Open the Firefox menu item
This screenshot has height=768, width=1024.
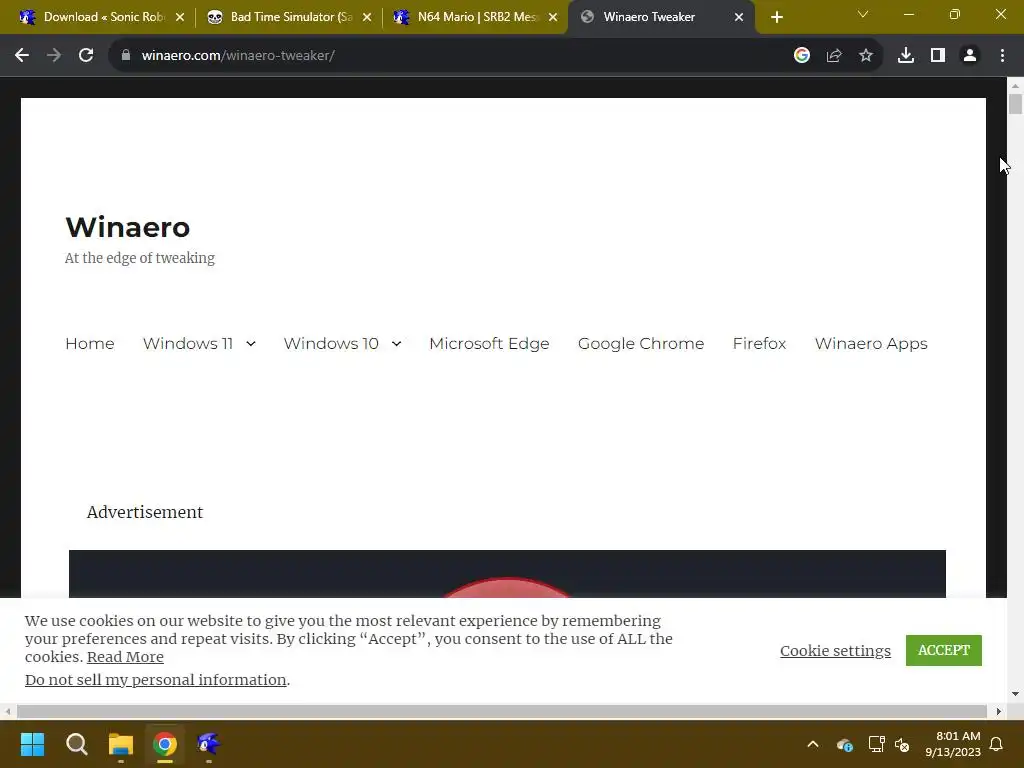759,344
